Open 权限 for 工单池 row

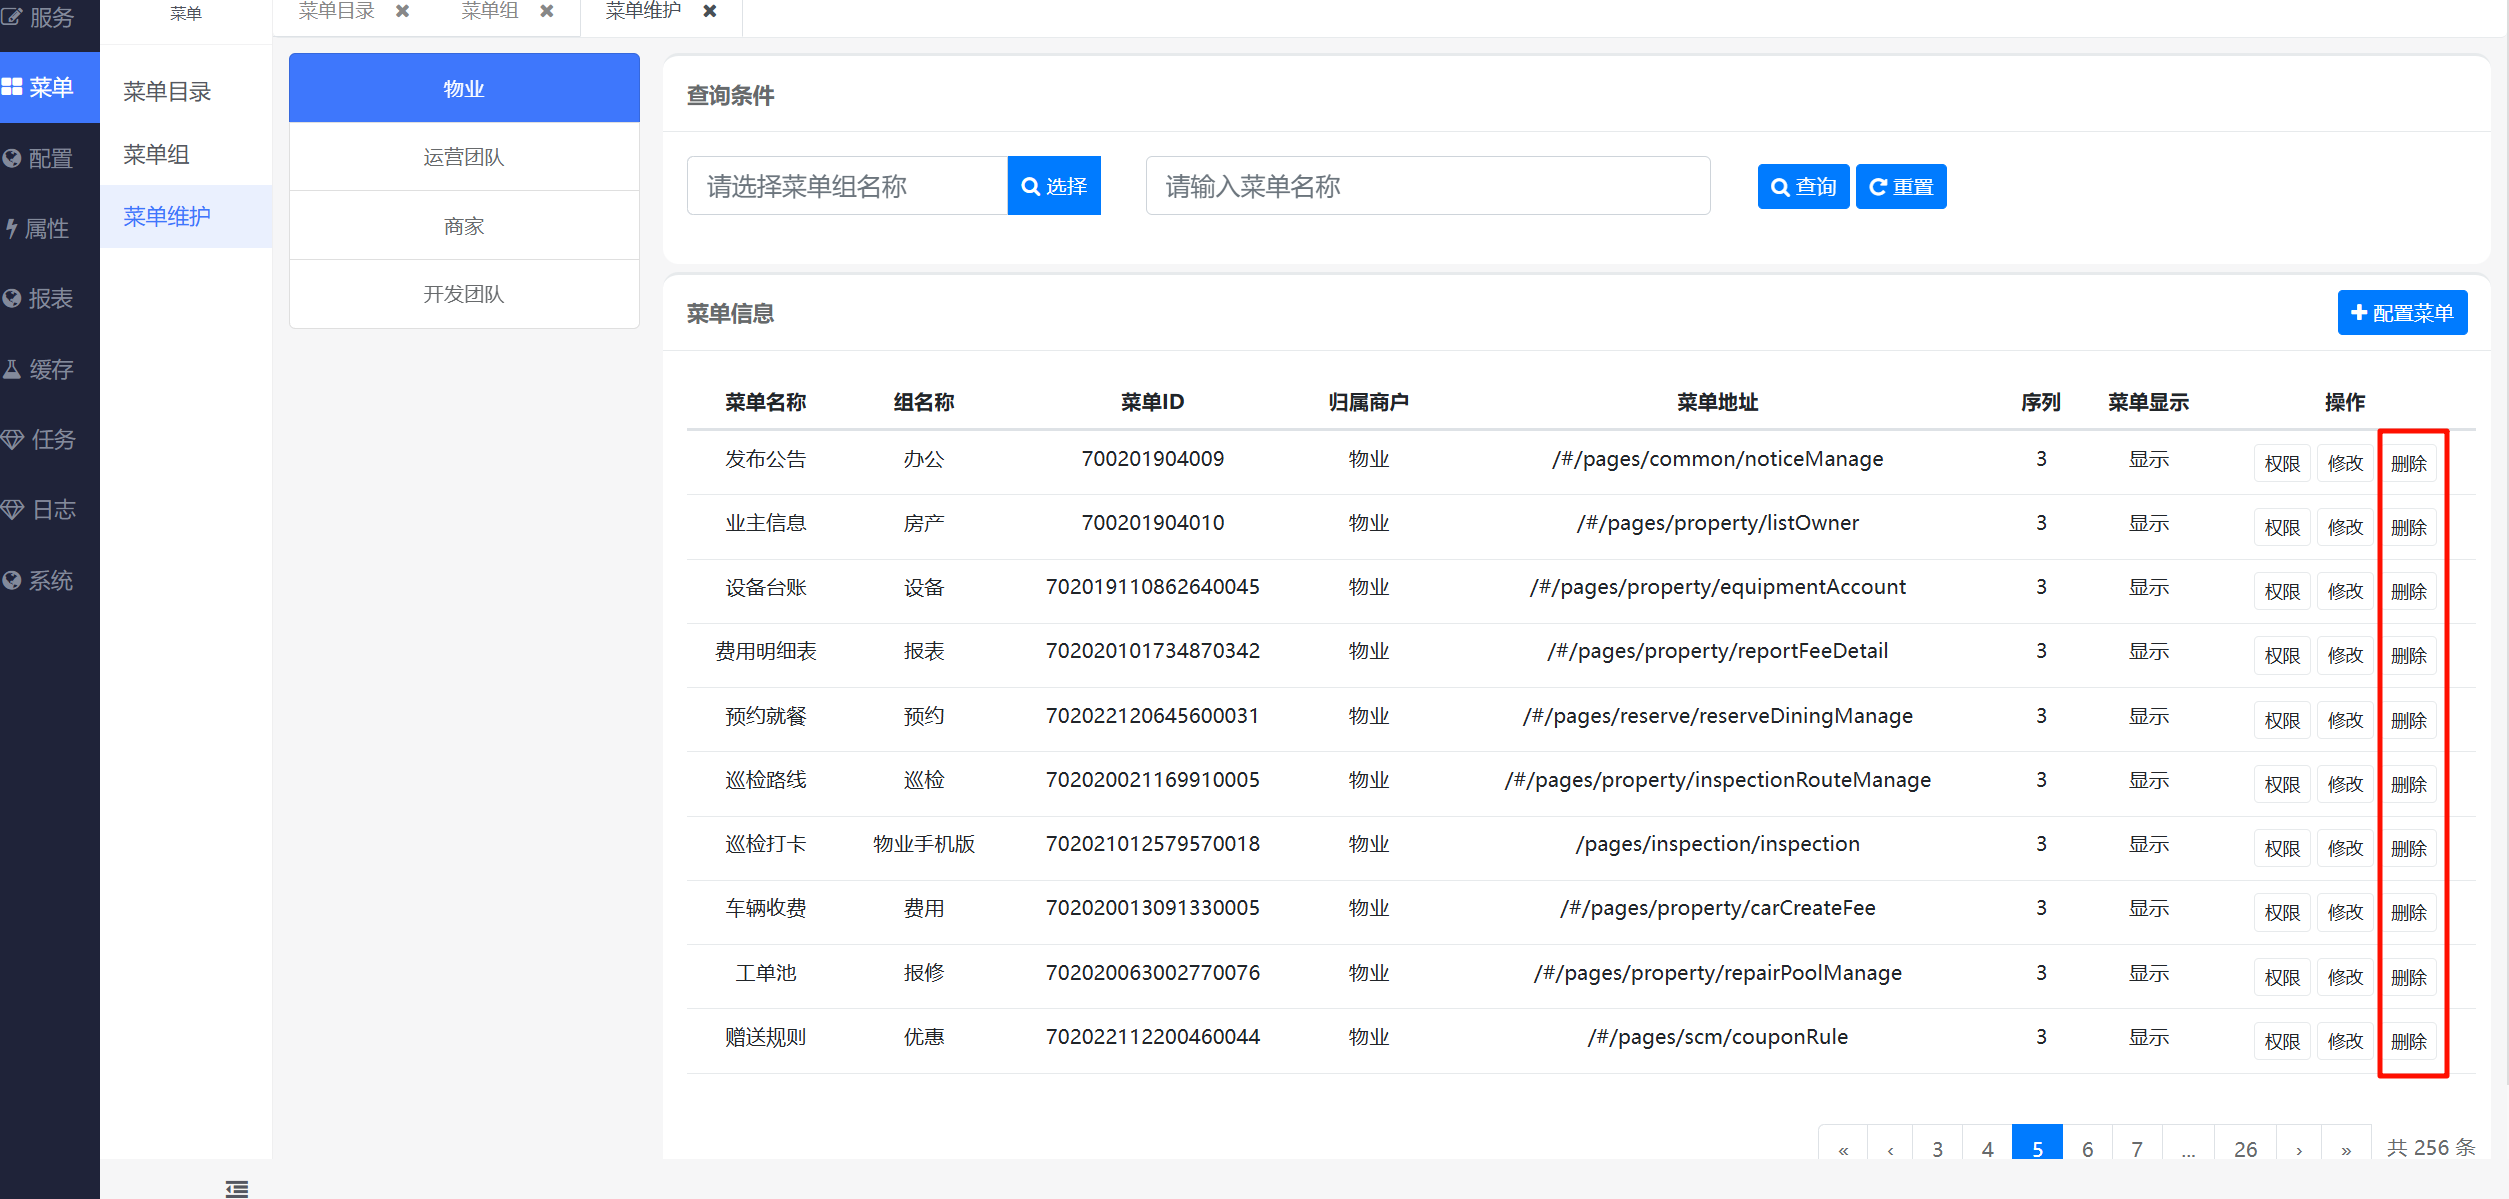click(2282, 977)
